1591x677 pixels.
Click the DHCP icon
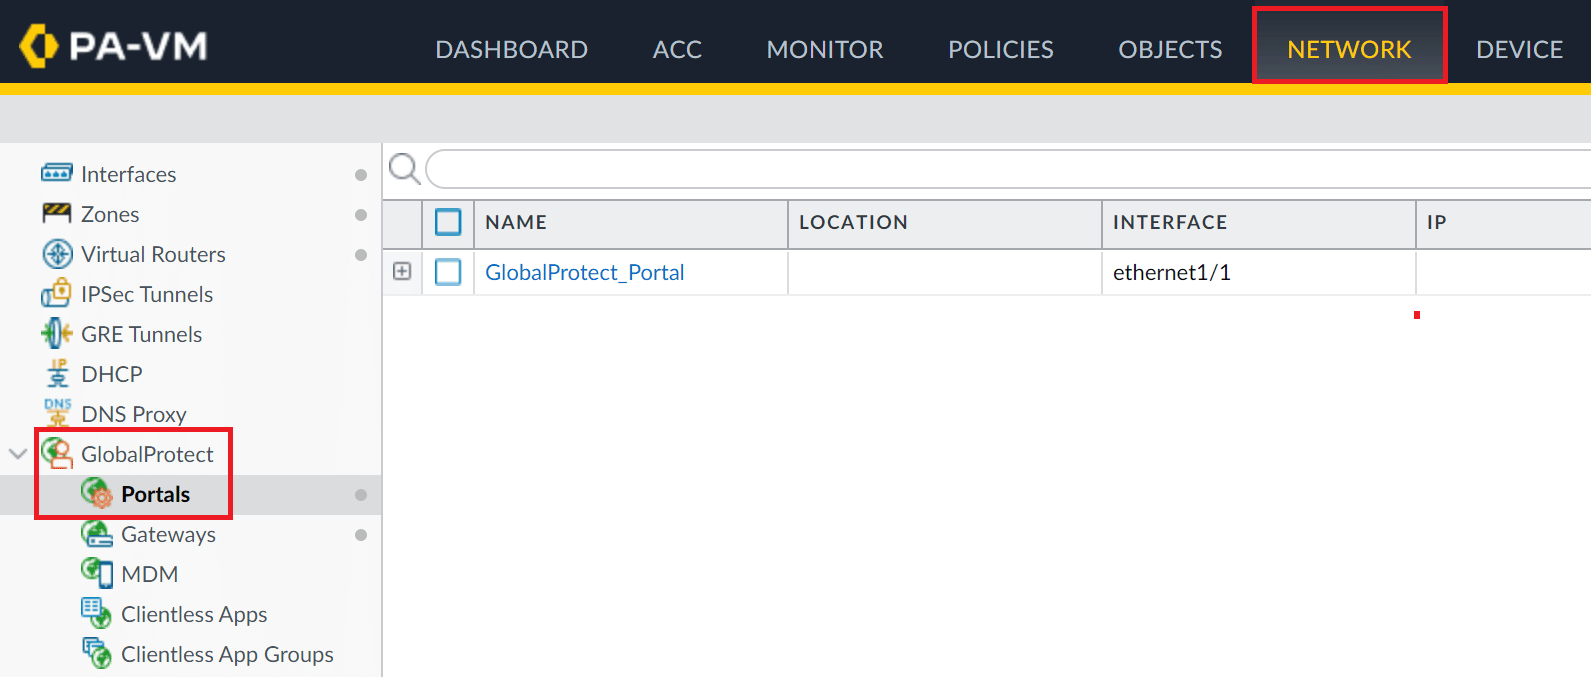coord(57,373)
